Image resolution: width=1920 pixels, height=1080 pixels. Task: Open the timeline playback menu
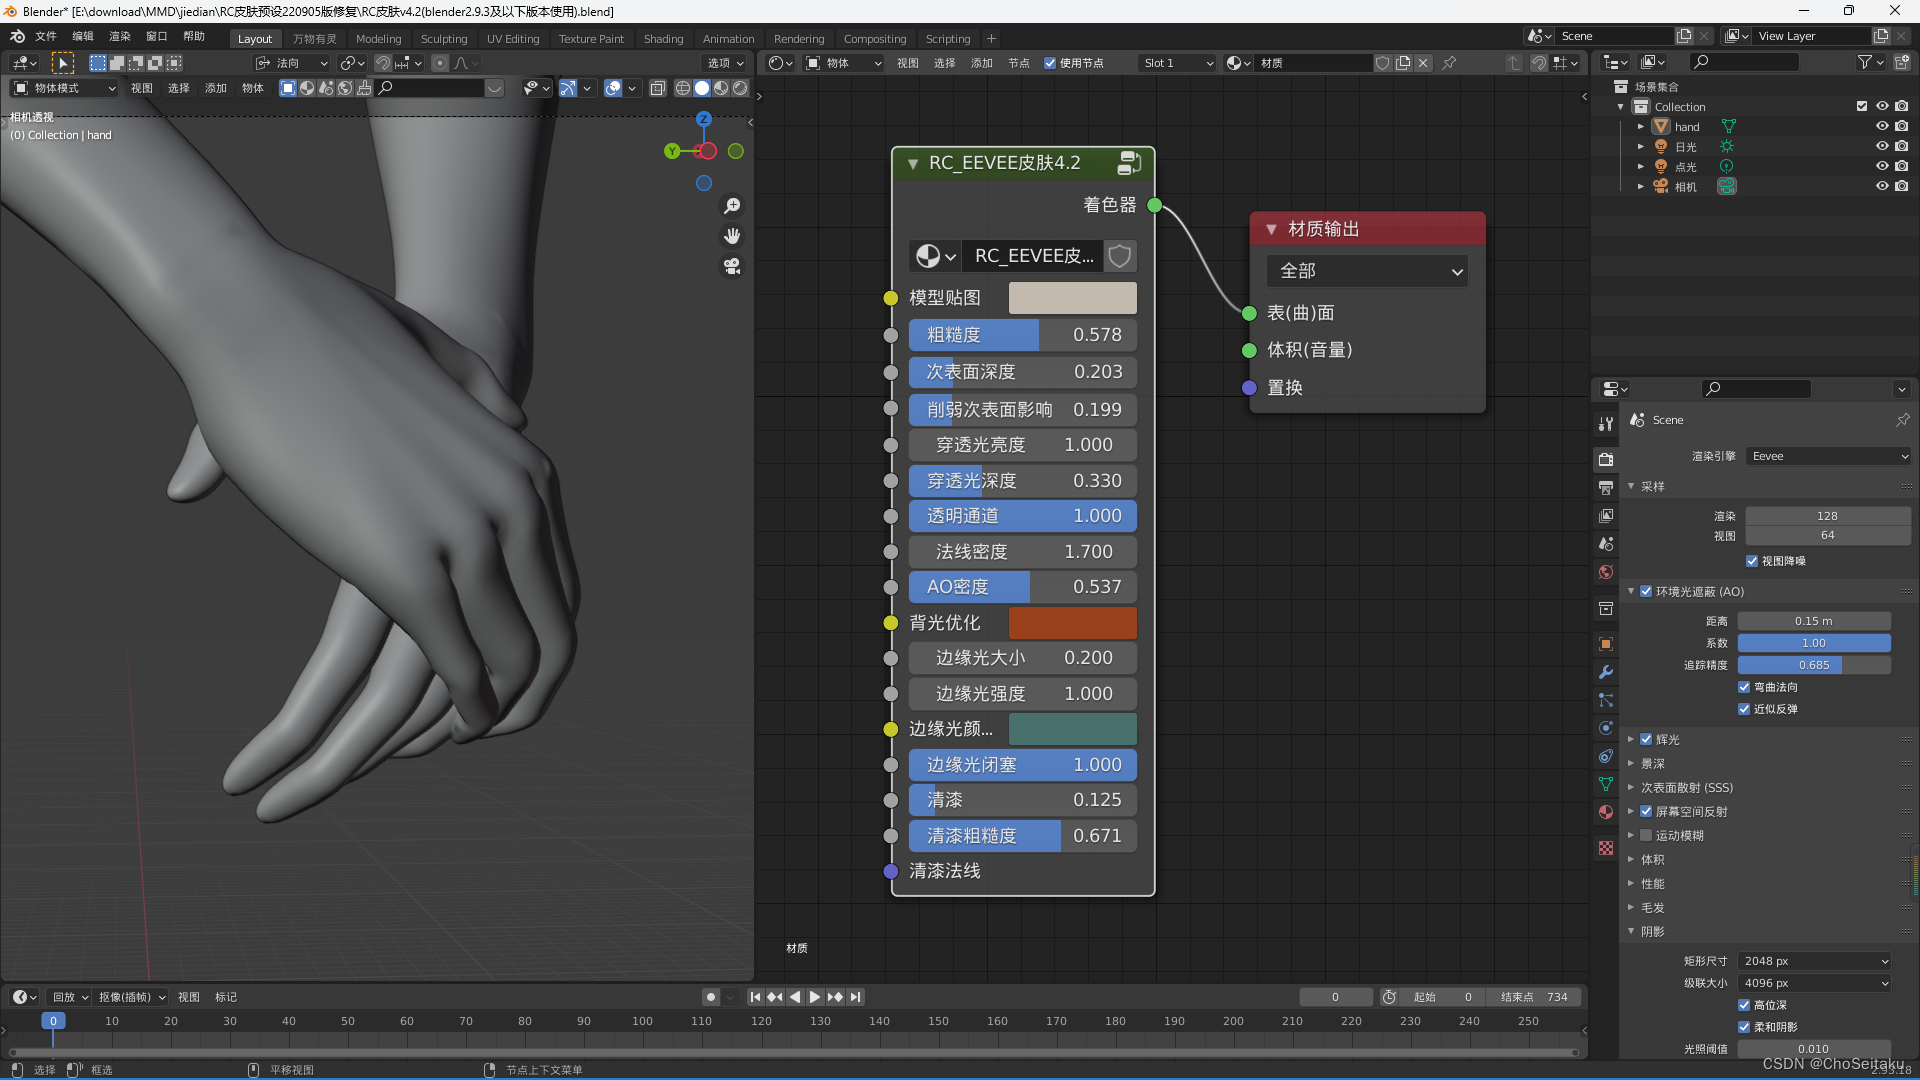pos(70,997)
